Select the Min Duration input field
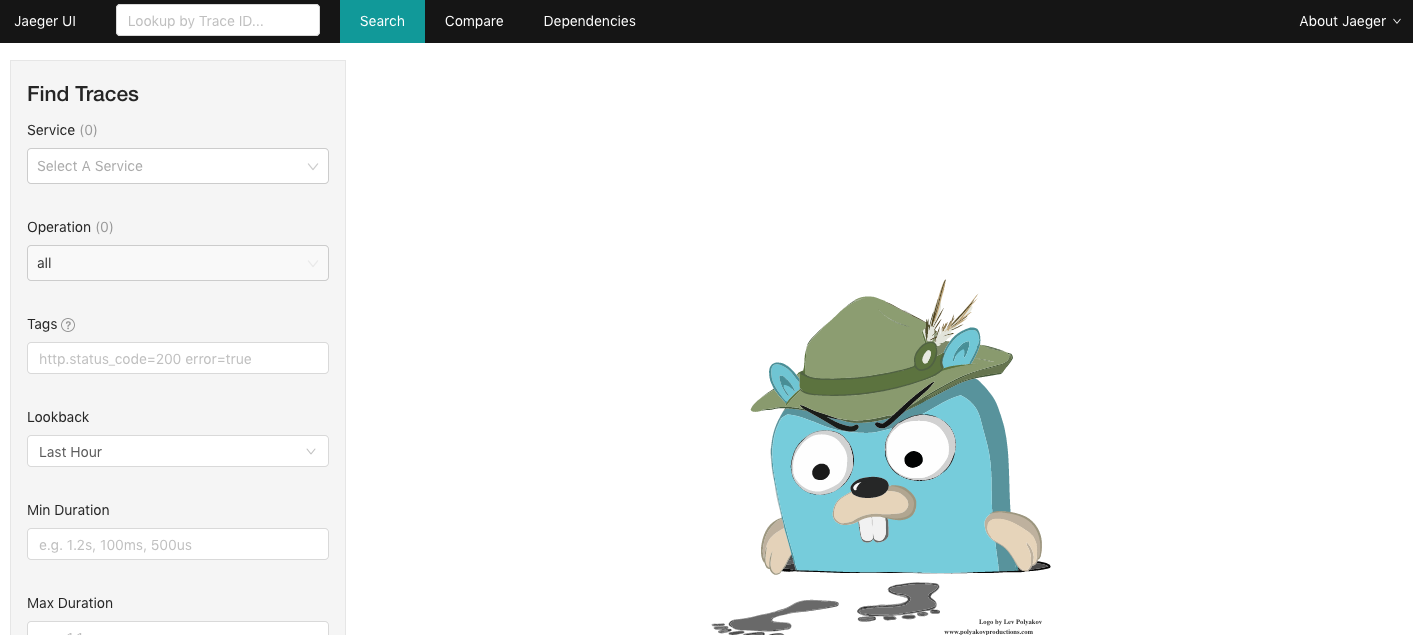The width and height of the screenshot is (1413, 635). click(x=178, y=544)
